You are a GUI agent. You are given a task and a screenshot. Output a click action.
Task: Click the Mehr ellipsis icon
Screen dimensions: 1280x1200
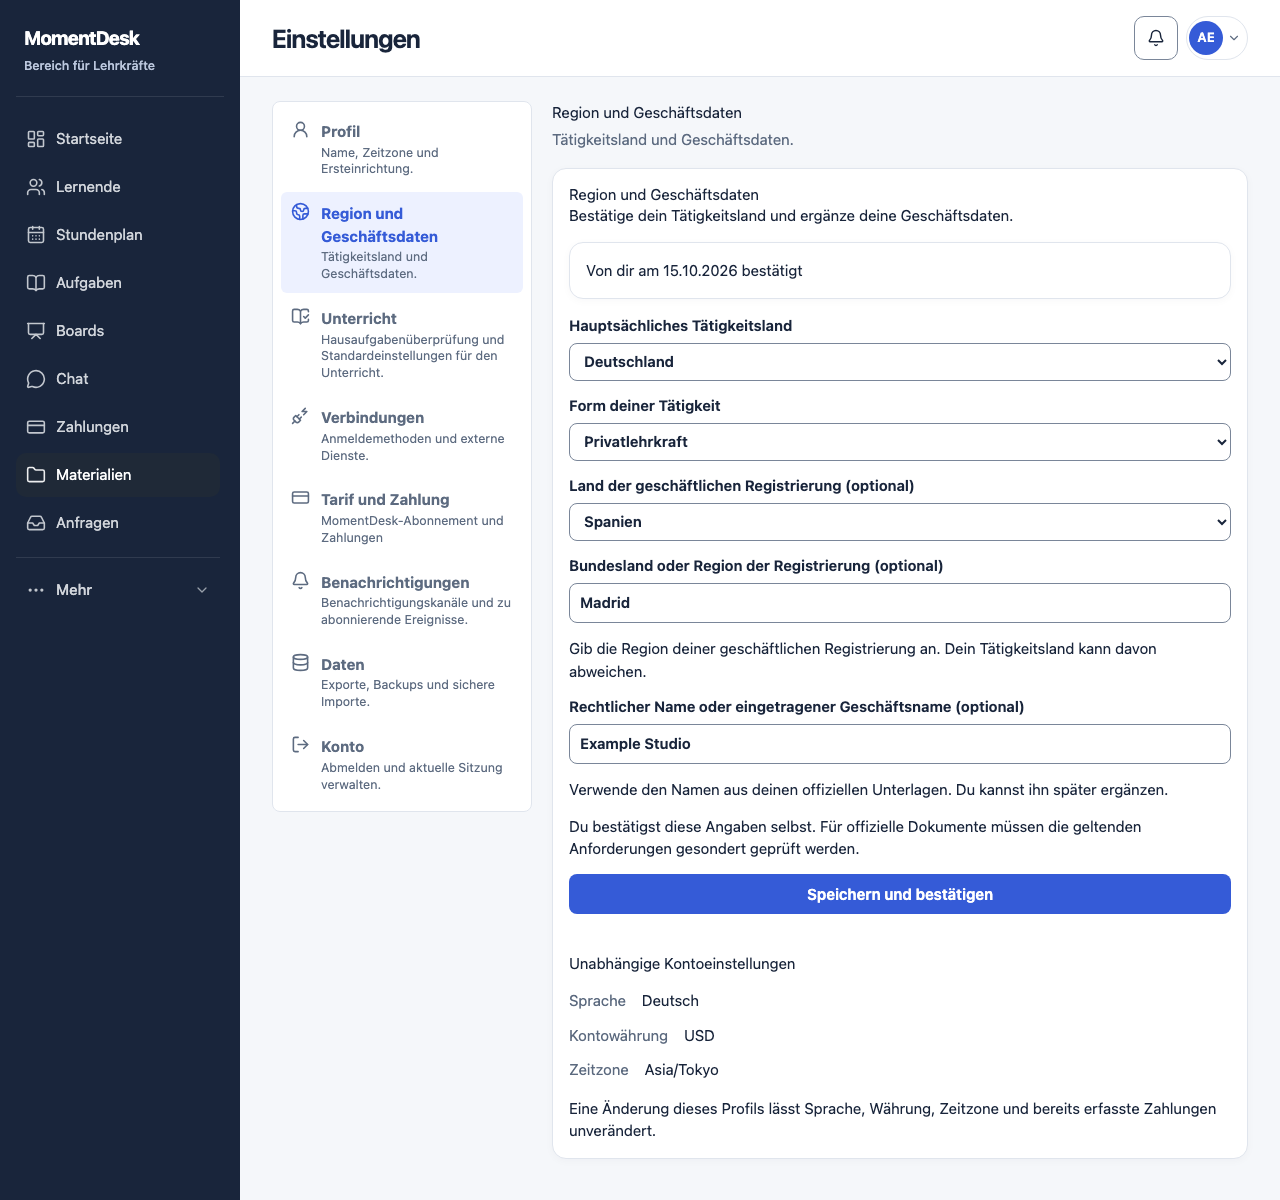pyautogui.click(x=36, y=590)
